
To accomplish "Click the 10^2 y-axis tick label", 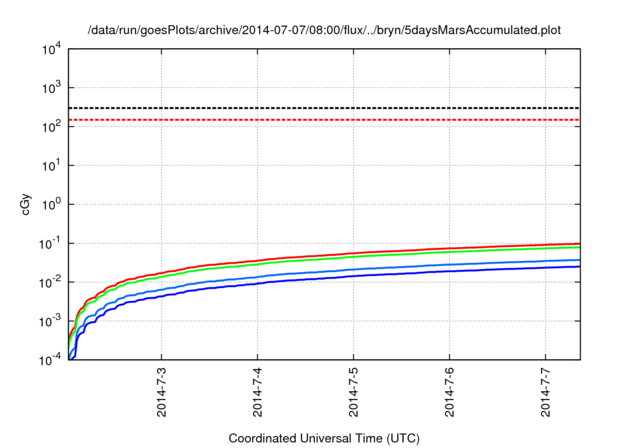I will click(x=51, y=126).
